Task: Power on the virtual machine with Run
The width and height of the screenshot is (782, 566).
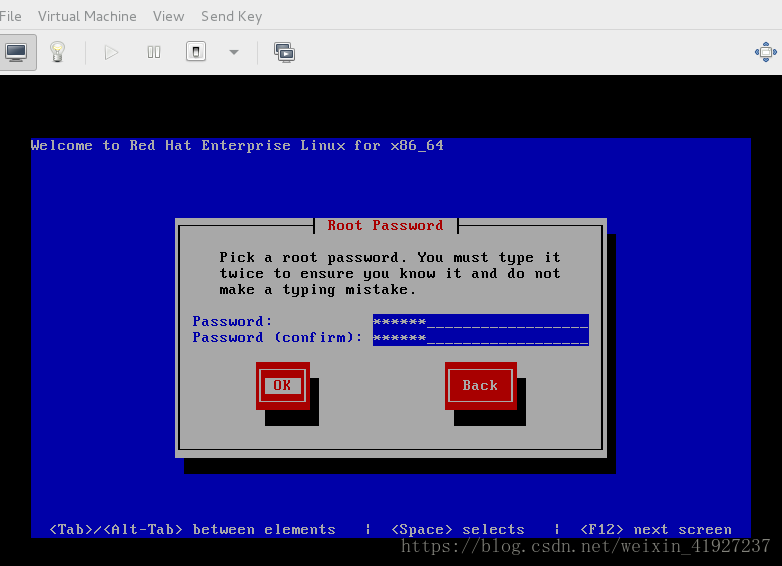Action: [111, 52]
